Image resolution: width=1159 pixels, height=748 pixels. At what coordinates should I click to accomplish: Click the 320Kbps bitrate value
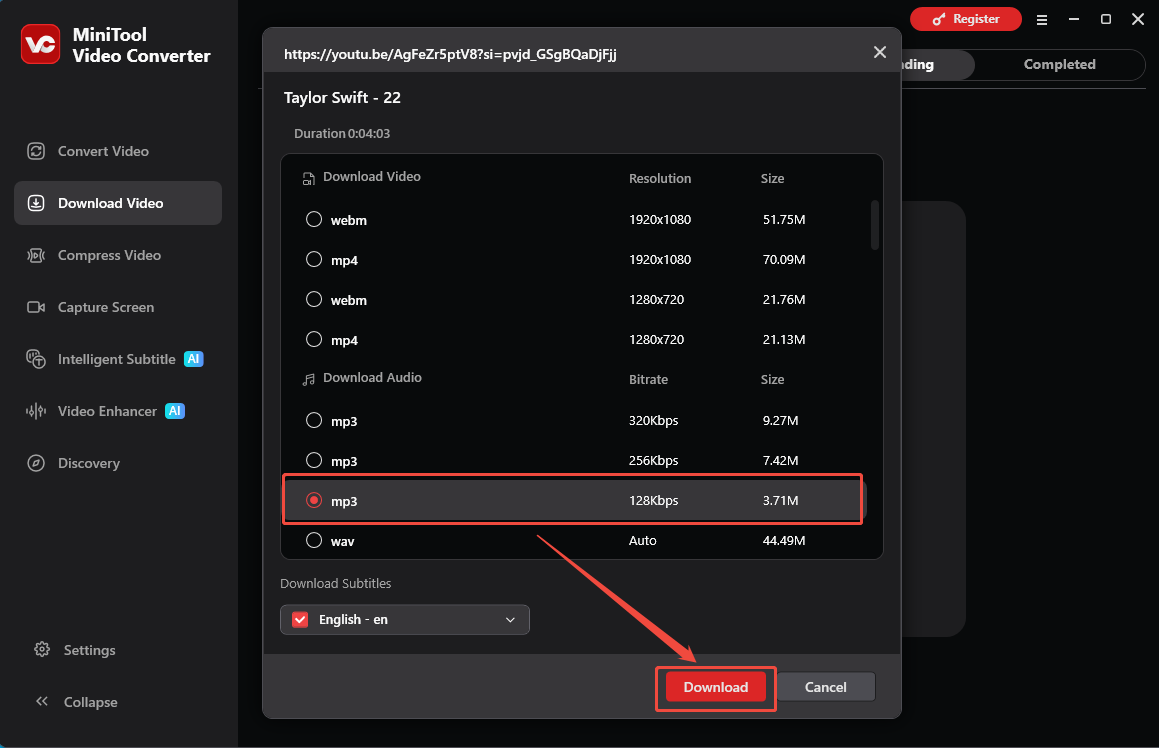[x=653, y=421]
